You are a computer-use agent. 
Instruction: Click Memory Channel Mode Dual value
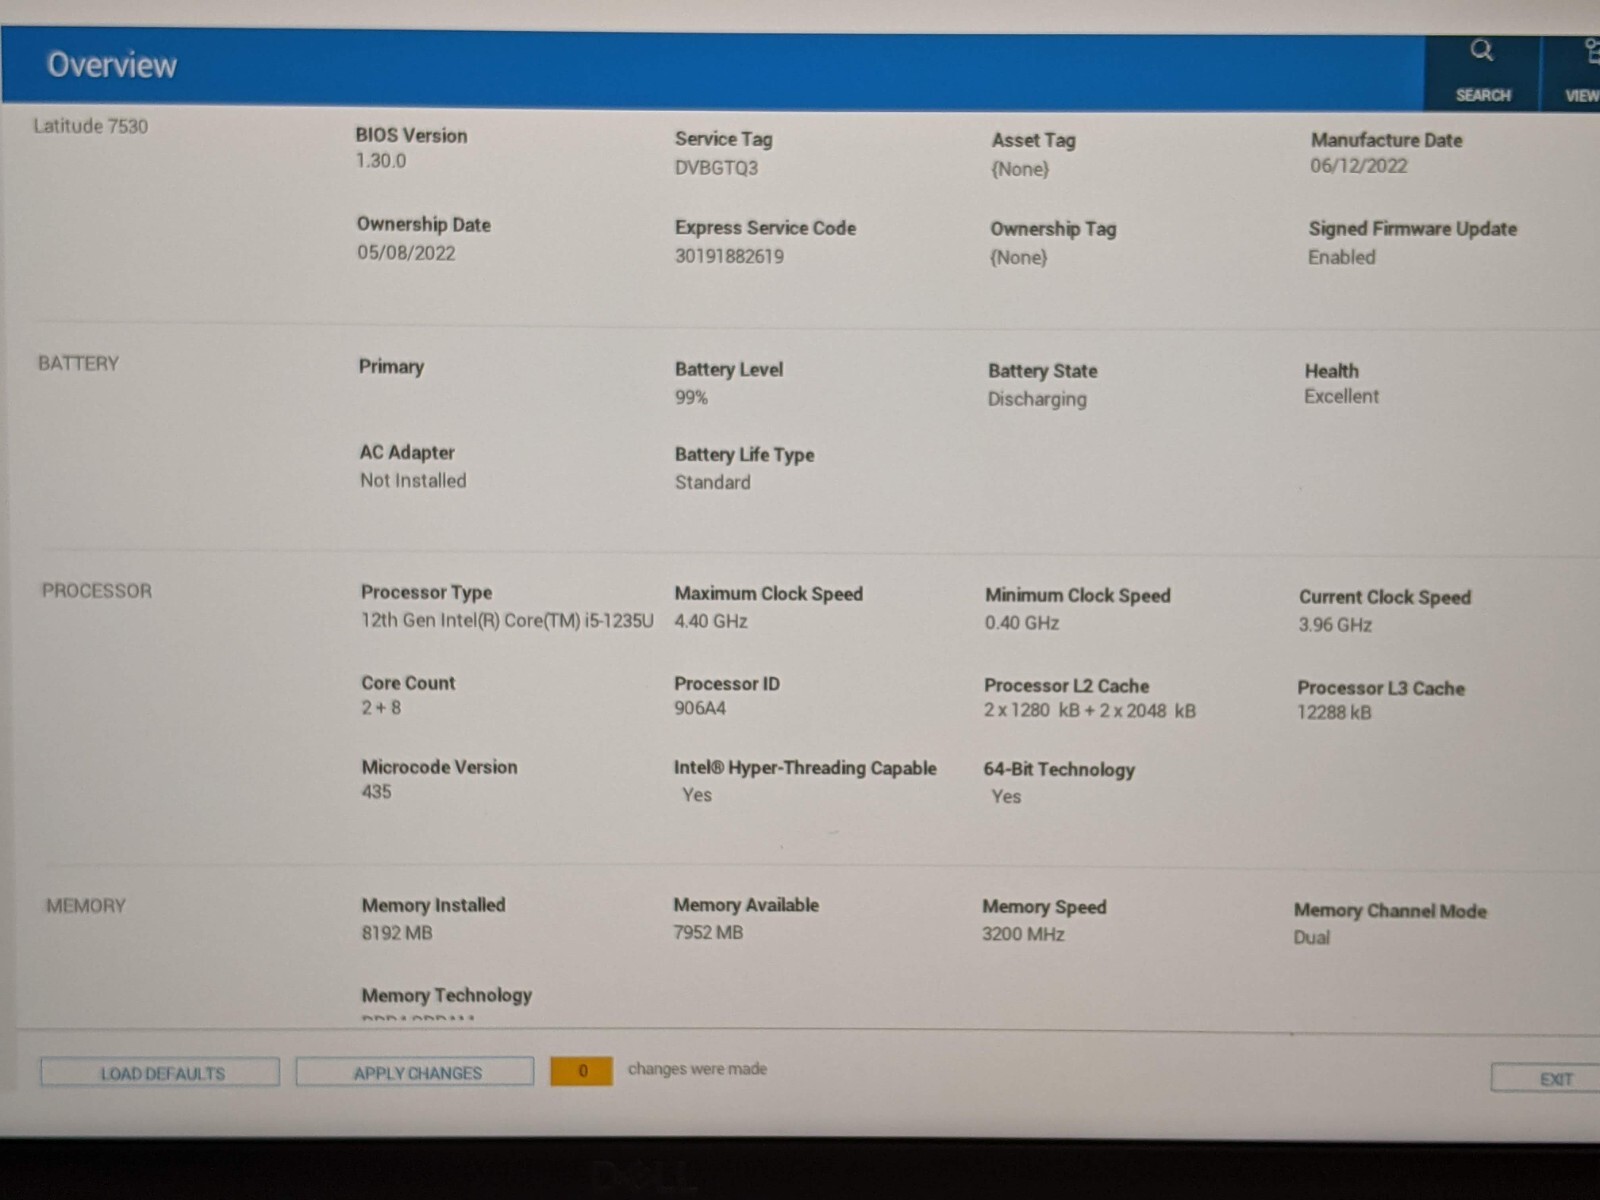tap(1312, 938)
